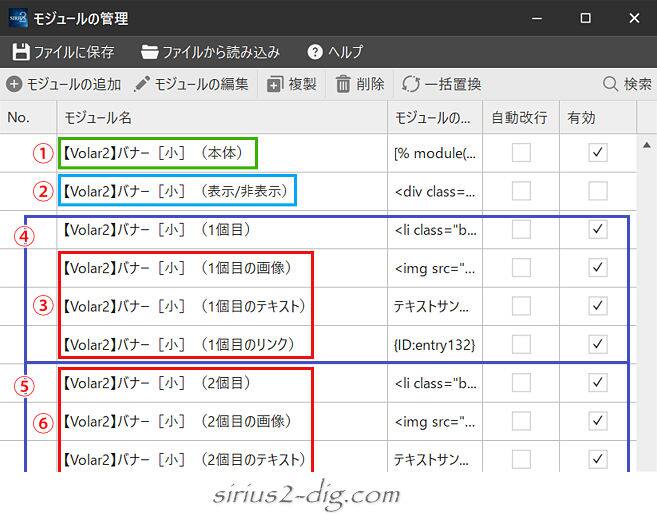
Task: Enable 自動改行 for （表示/非表示） row
Action: [x=521, y=191]
